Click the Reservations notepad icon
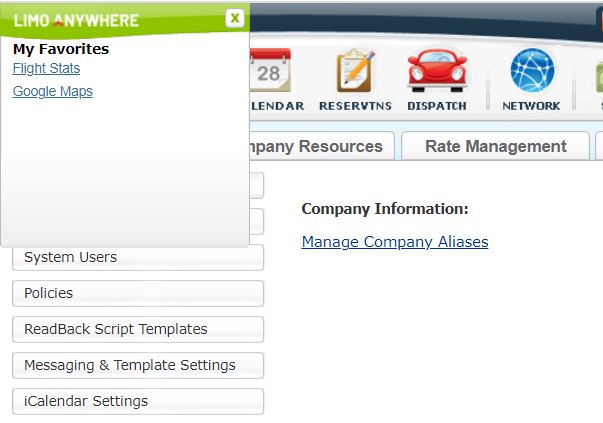The image size is (603, 423). pos(355,73)
